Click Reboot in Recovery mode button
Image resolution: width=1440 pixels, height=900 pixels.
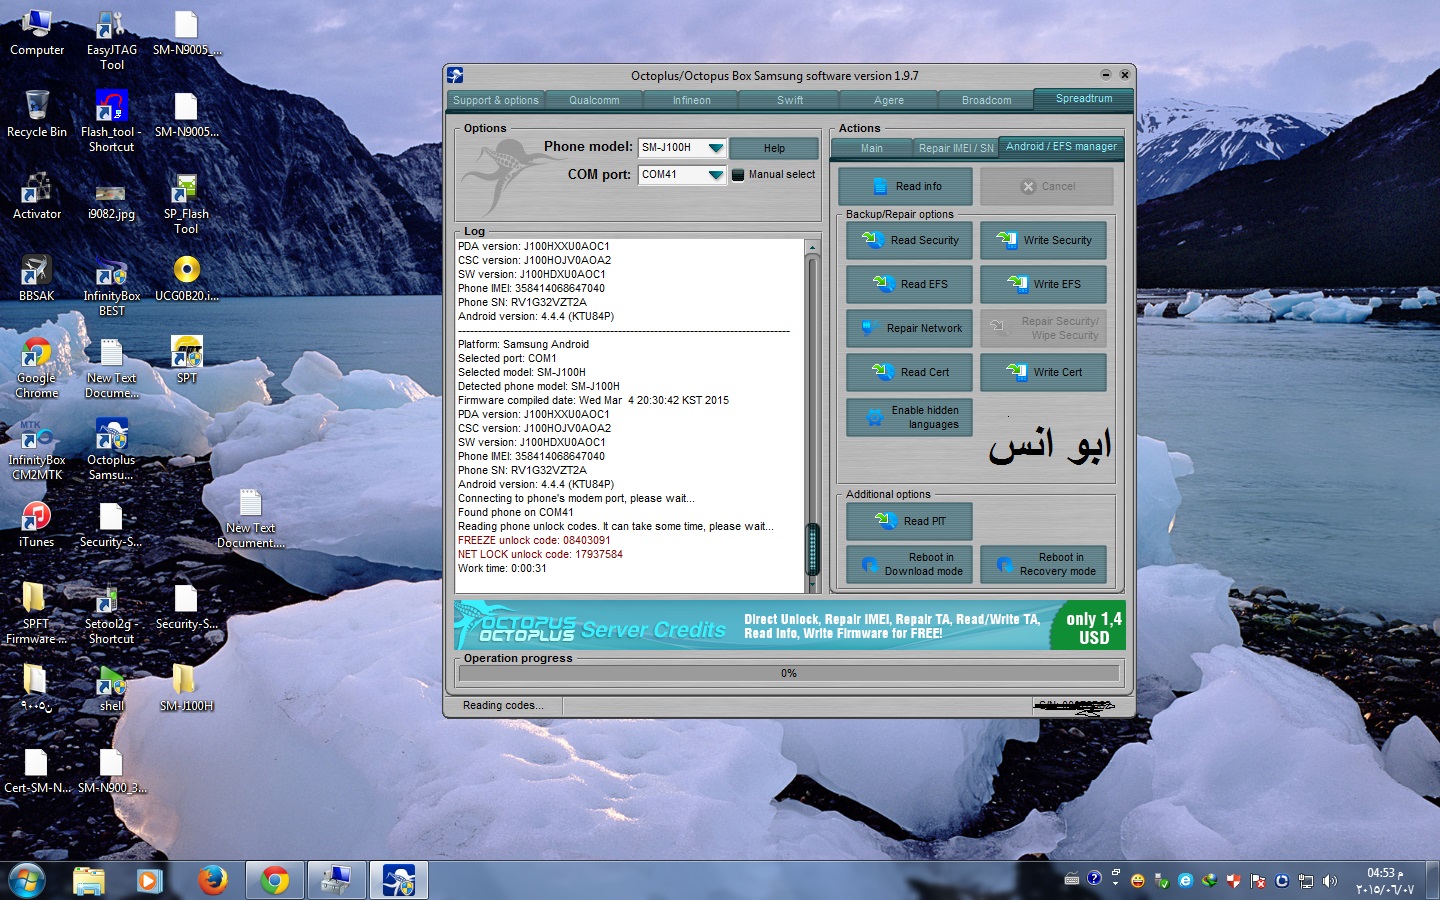(1043, 564)
